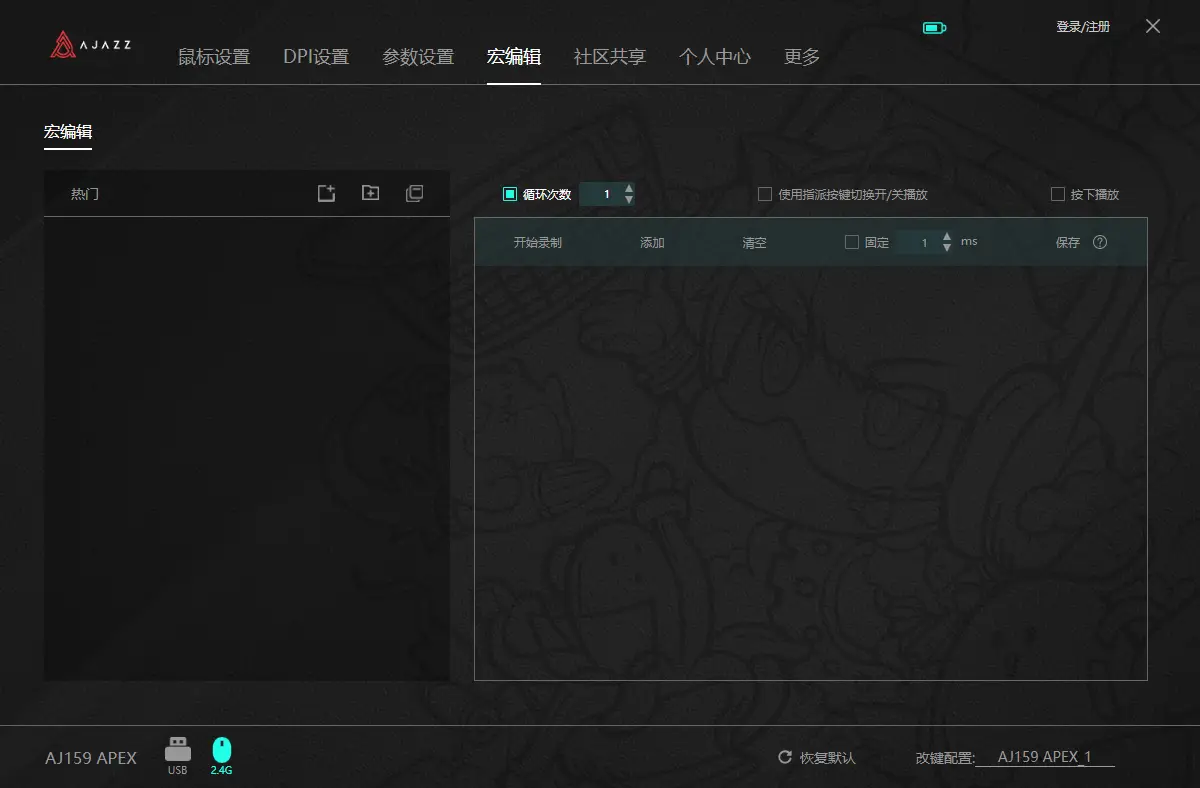Increase loop count with 循环次数 up arrow

[629, 188]
